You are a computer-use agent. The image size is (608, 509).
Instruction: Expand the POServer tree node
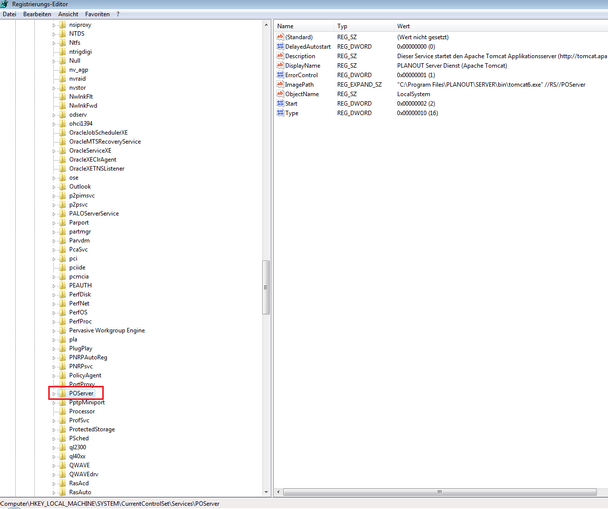54,394
